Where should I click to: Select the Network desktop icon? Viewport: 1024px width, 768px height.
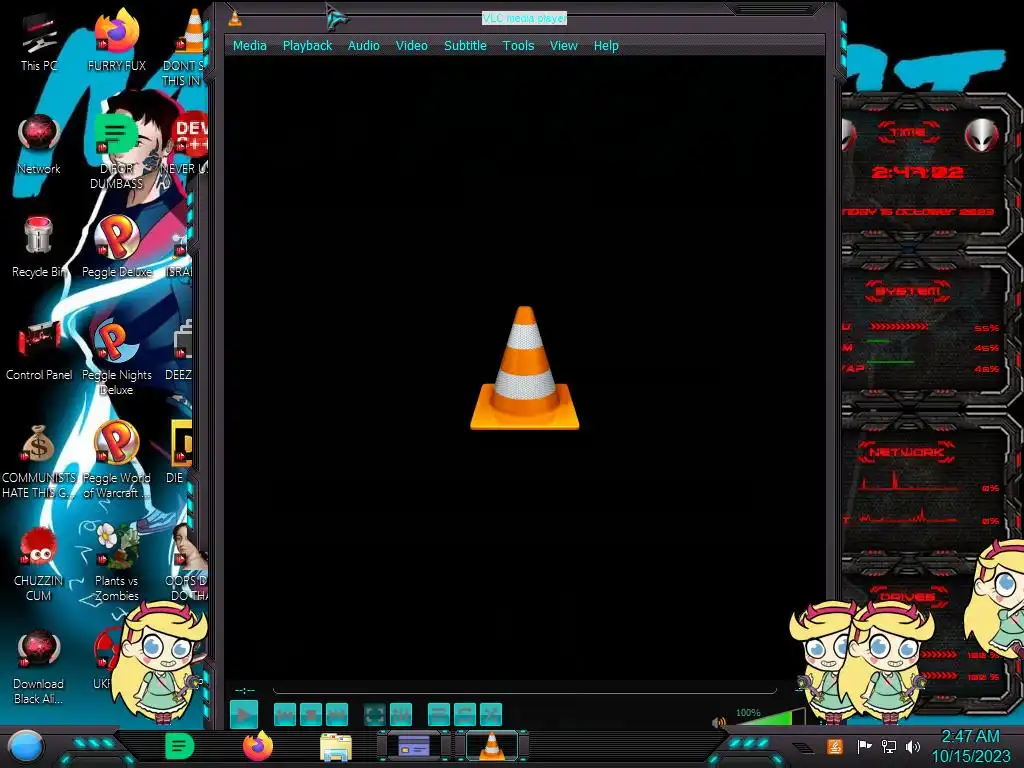[38, 144]
